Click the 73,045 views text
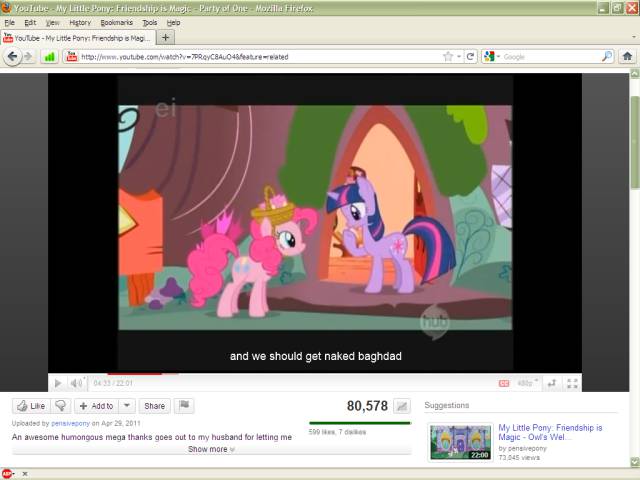This screenshot has width=640, height=480. click(519, 458)
